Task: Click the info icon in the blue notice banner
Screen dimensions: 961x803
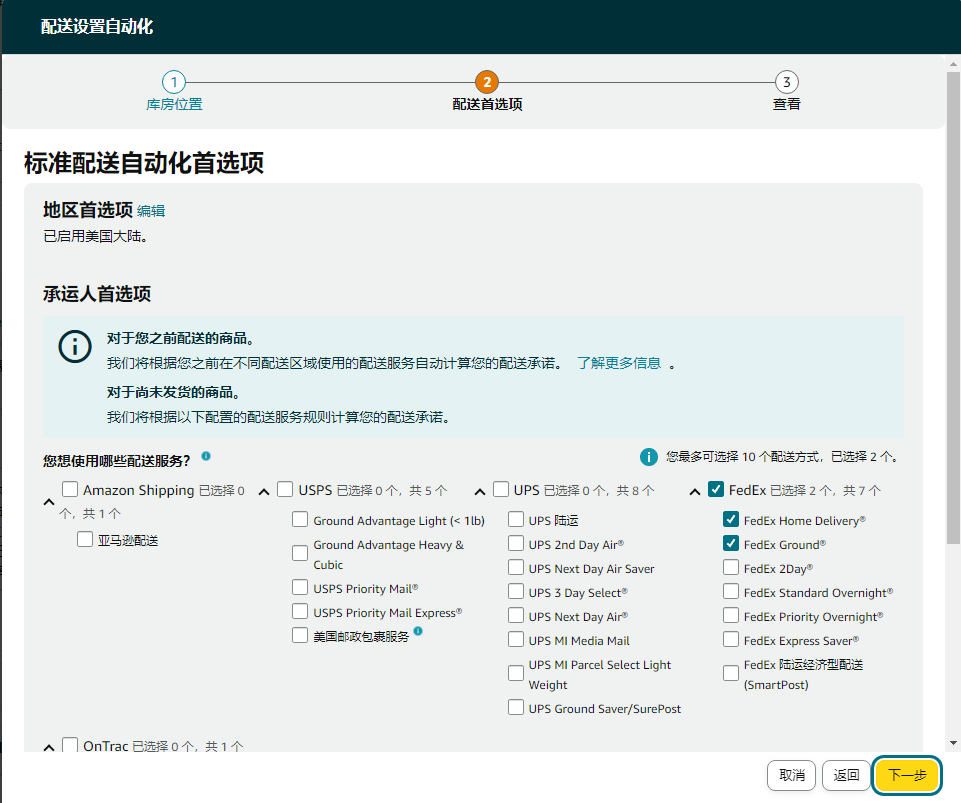Action: click(x=75, y=347)
